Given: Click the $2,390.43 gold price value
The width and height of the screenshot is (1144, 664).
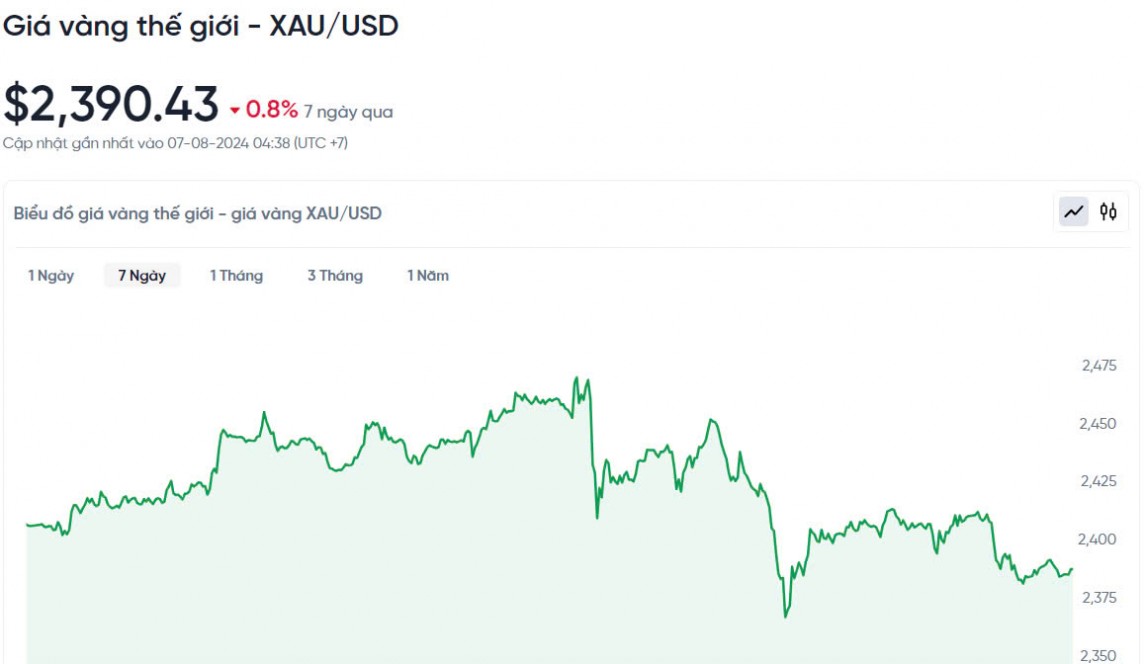Looking at the screenshot, I should tap(111, 105).
